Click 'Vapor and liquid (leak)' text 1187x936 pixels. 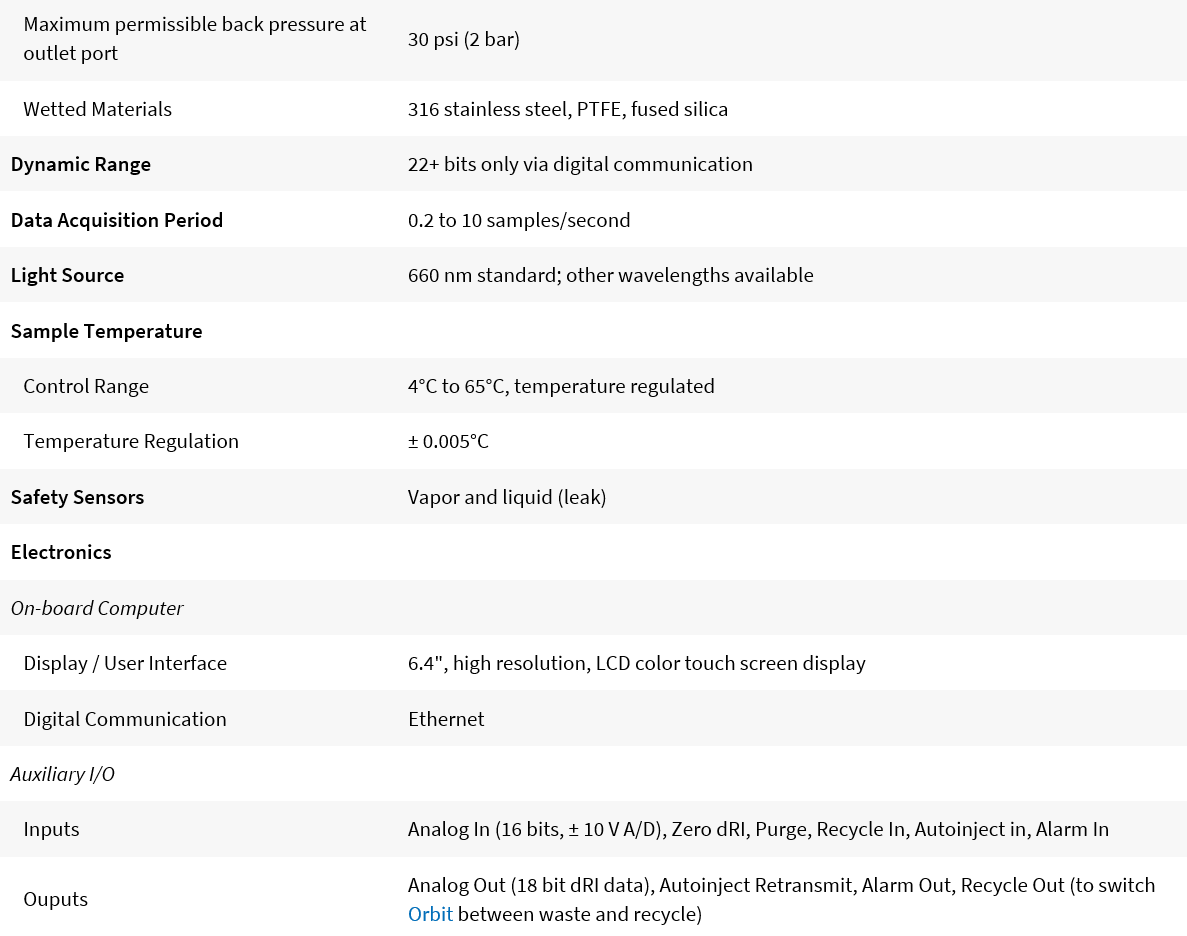(x=507, y=497)
